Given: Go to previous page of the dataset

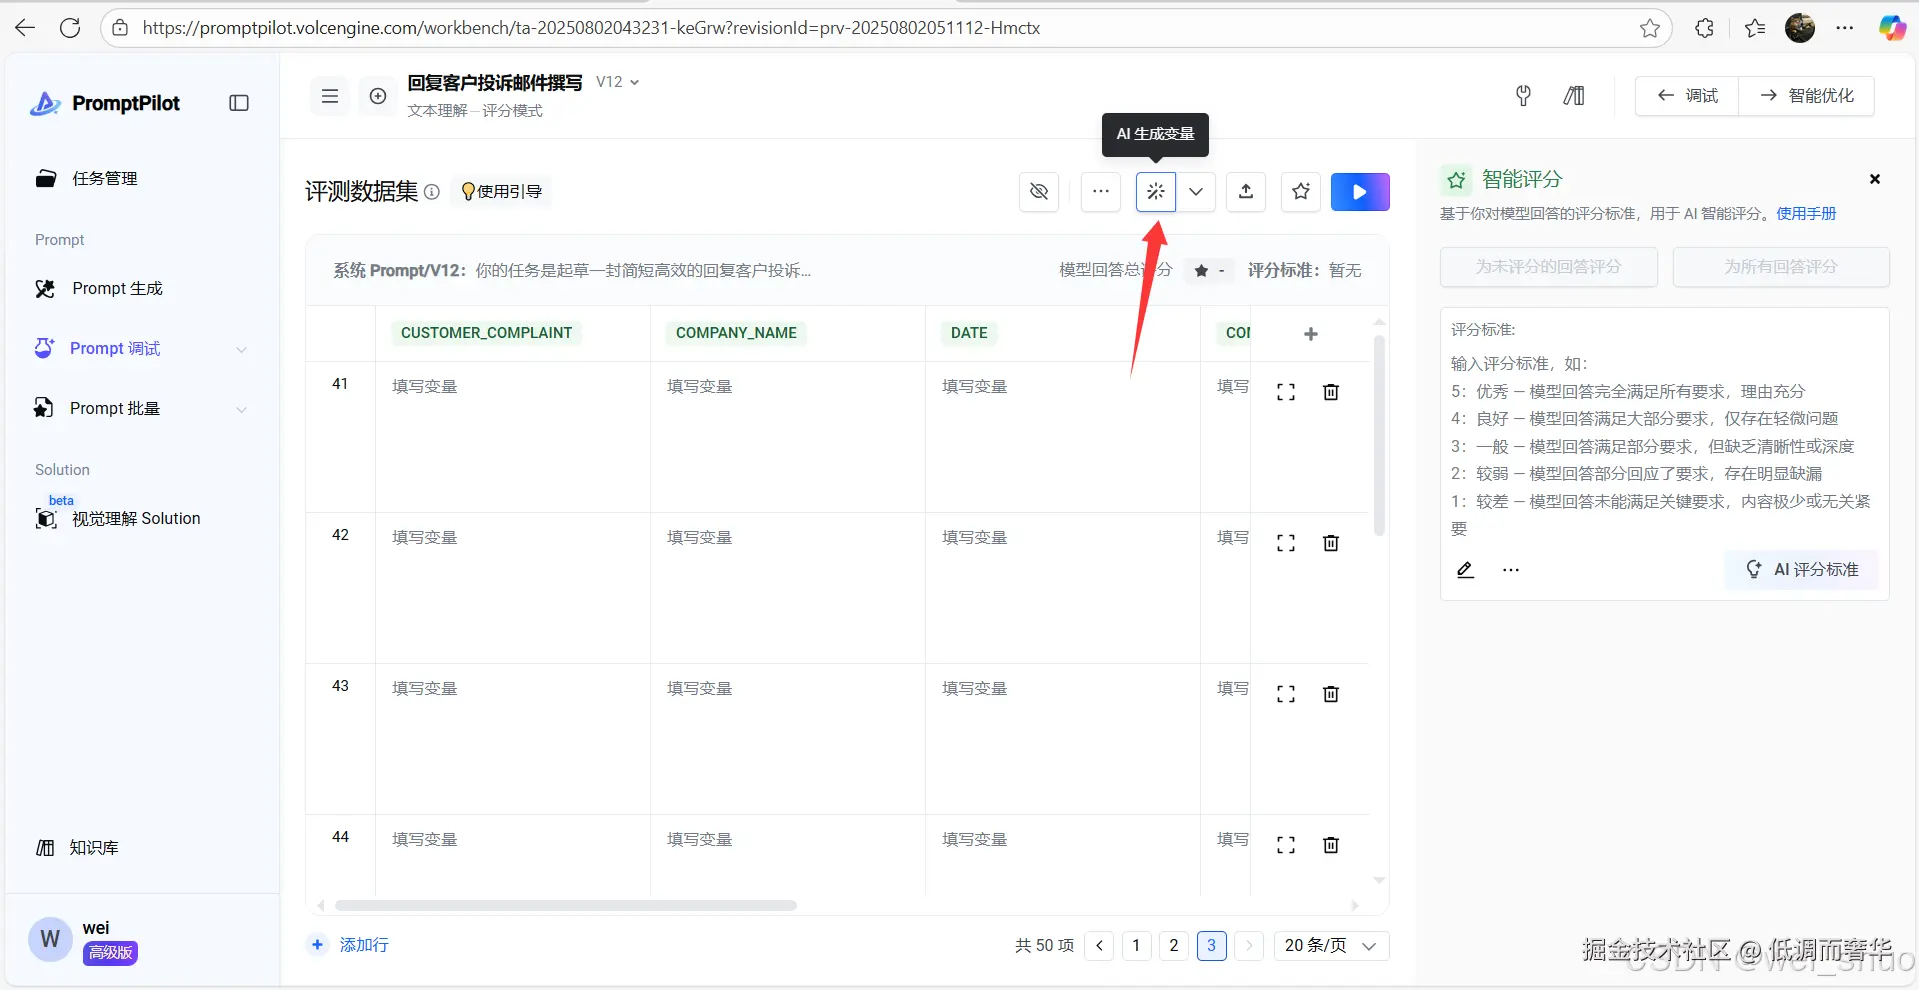Looking at the screenshot, I should (1099, 946).
